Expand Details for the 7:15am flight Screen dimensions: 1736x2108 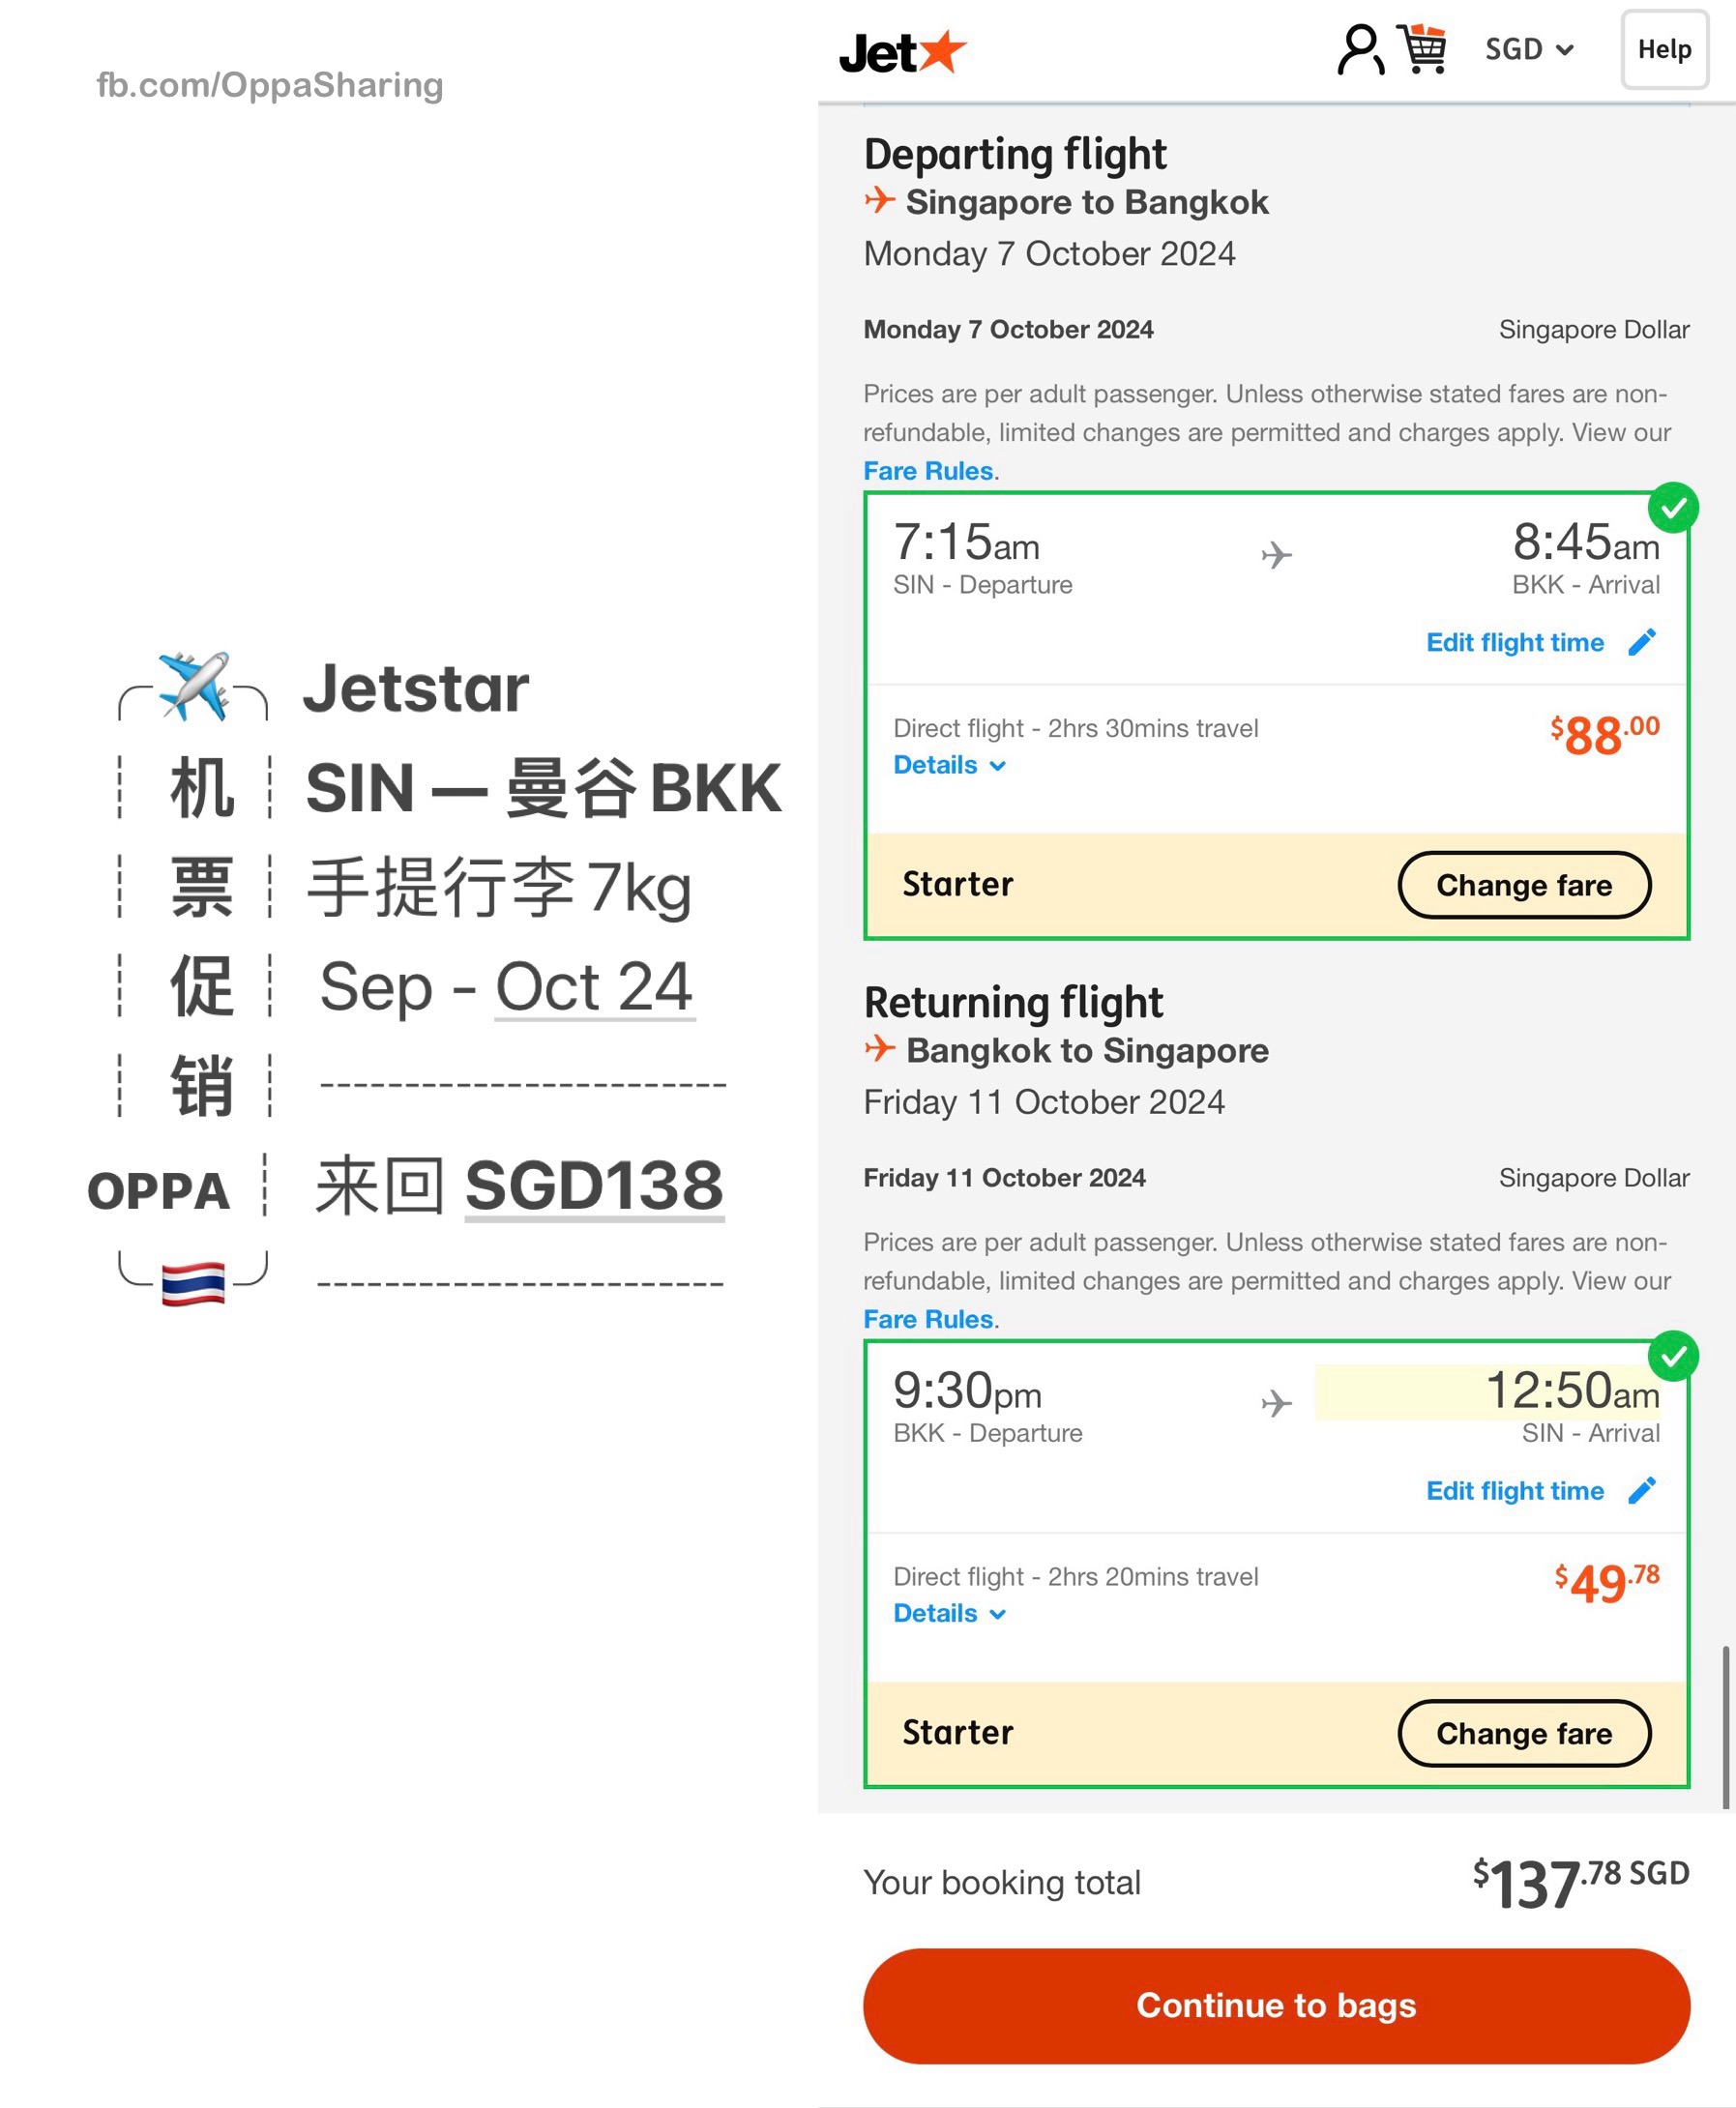click(x=949, y=765)
